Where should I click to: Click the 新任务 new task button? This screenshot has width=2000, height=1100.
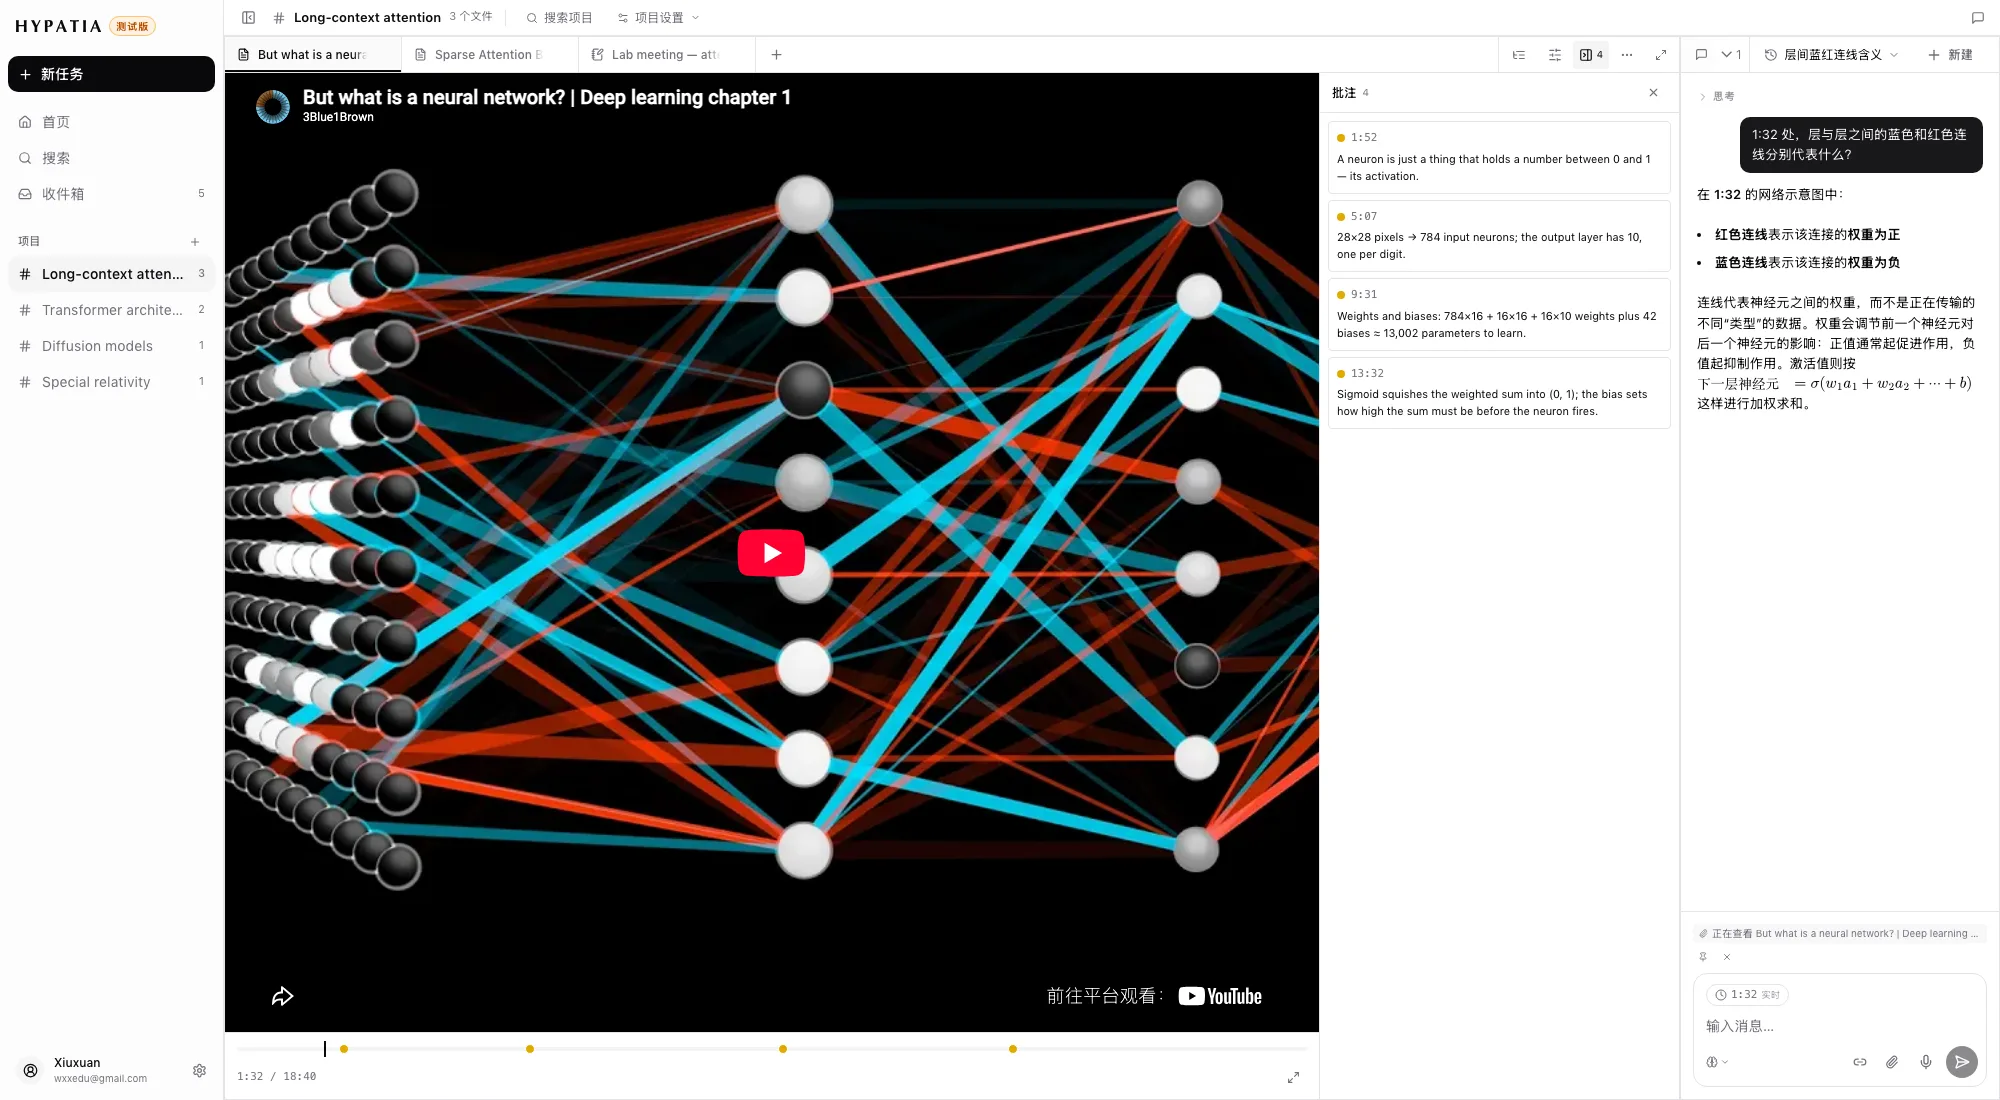click(111, 74)
